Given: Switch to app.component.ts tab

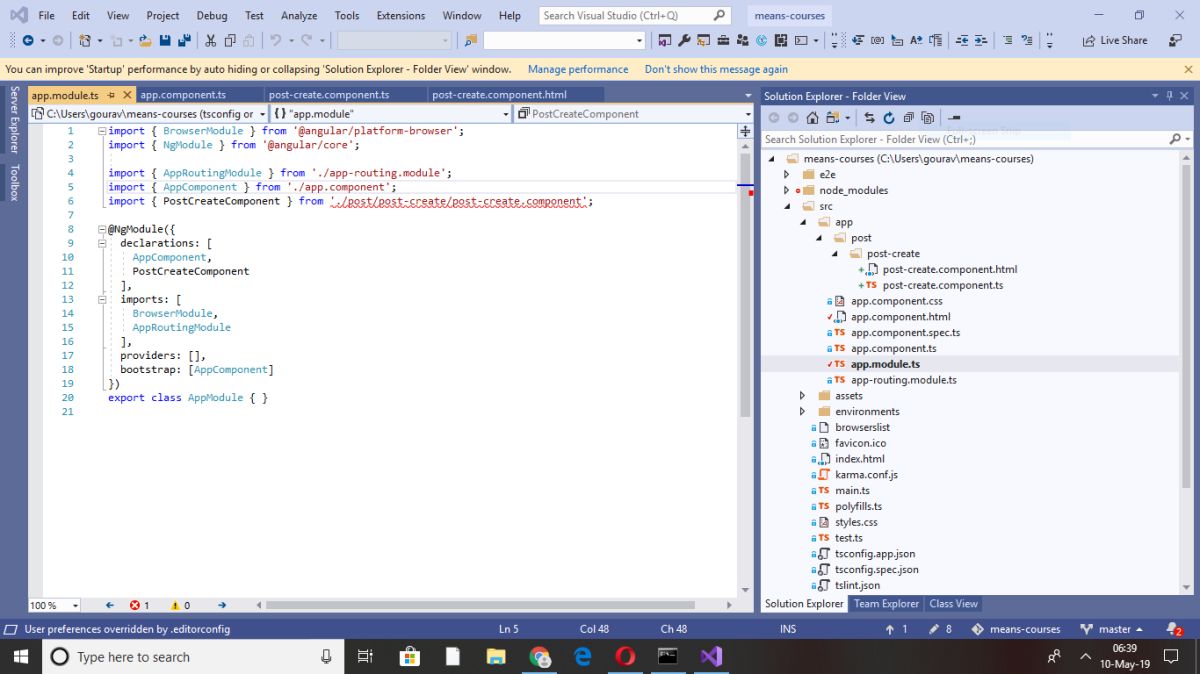Looking at the screenshot, I should 183,95.
